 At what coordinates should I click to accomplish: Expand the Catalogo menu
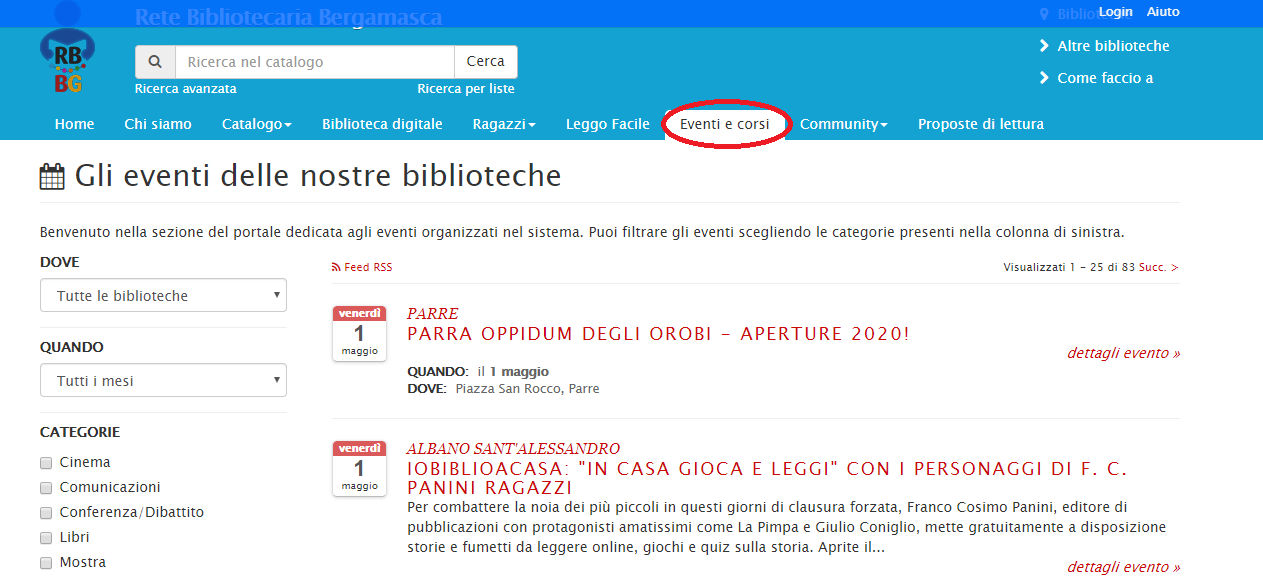click(256, 124)
